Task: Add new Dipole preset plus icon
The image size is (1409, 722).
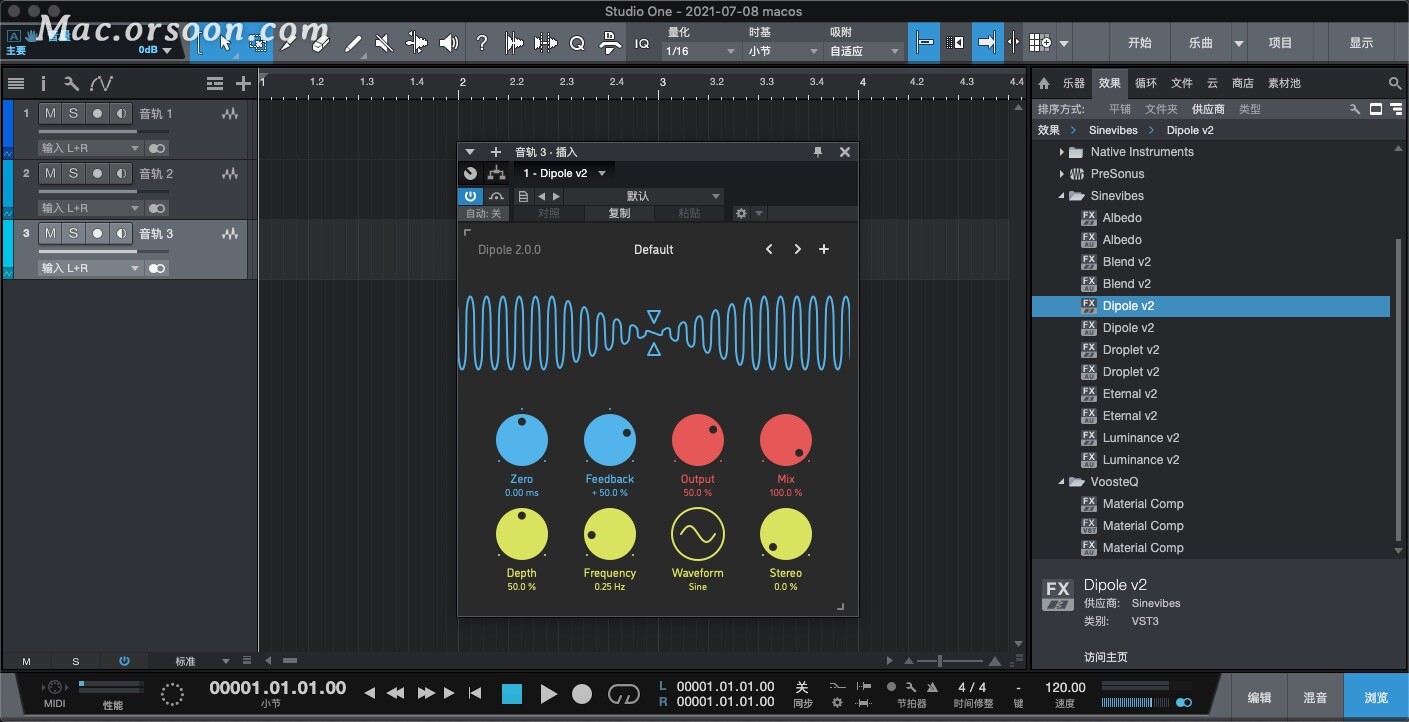Action: pos(824,249)
